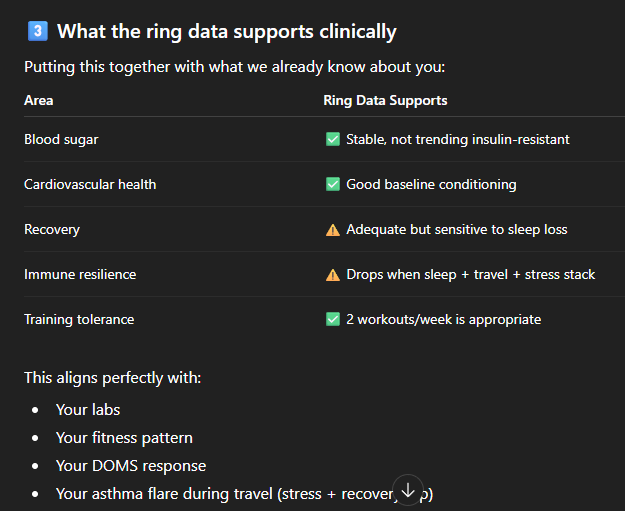Click the Your labs bullet item
The image size is (625, 511).
tap(88, 409)
